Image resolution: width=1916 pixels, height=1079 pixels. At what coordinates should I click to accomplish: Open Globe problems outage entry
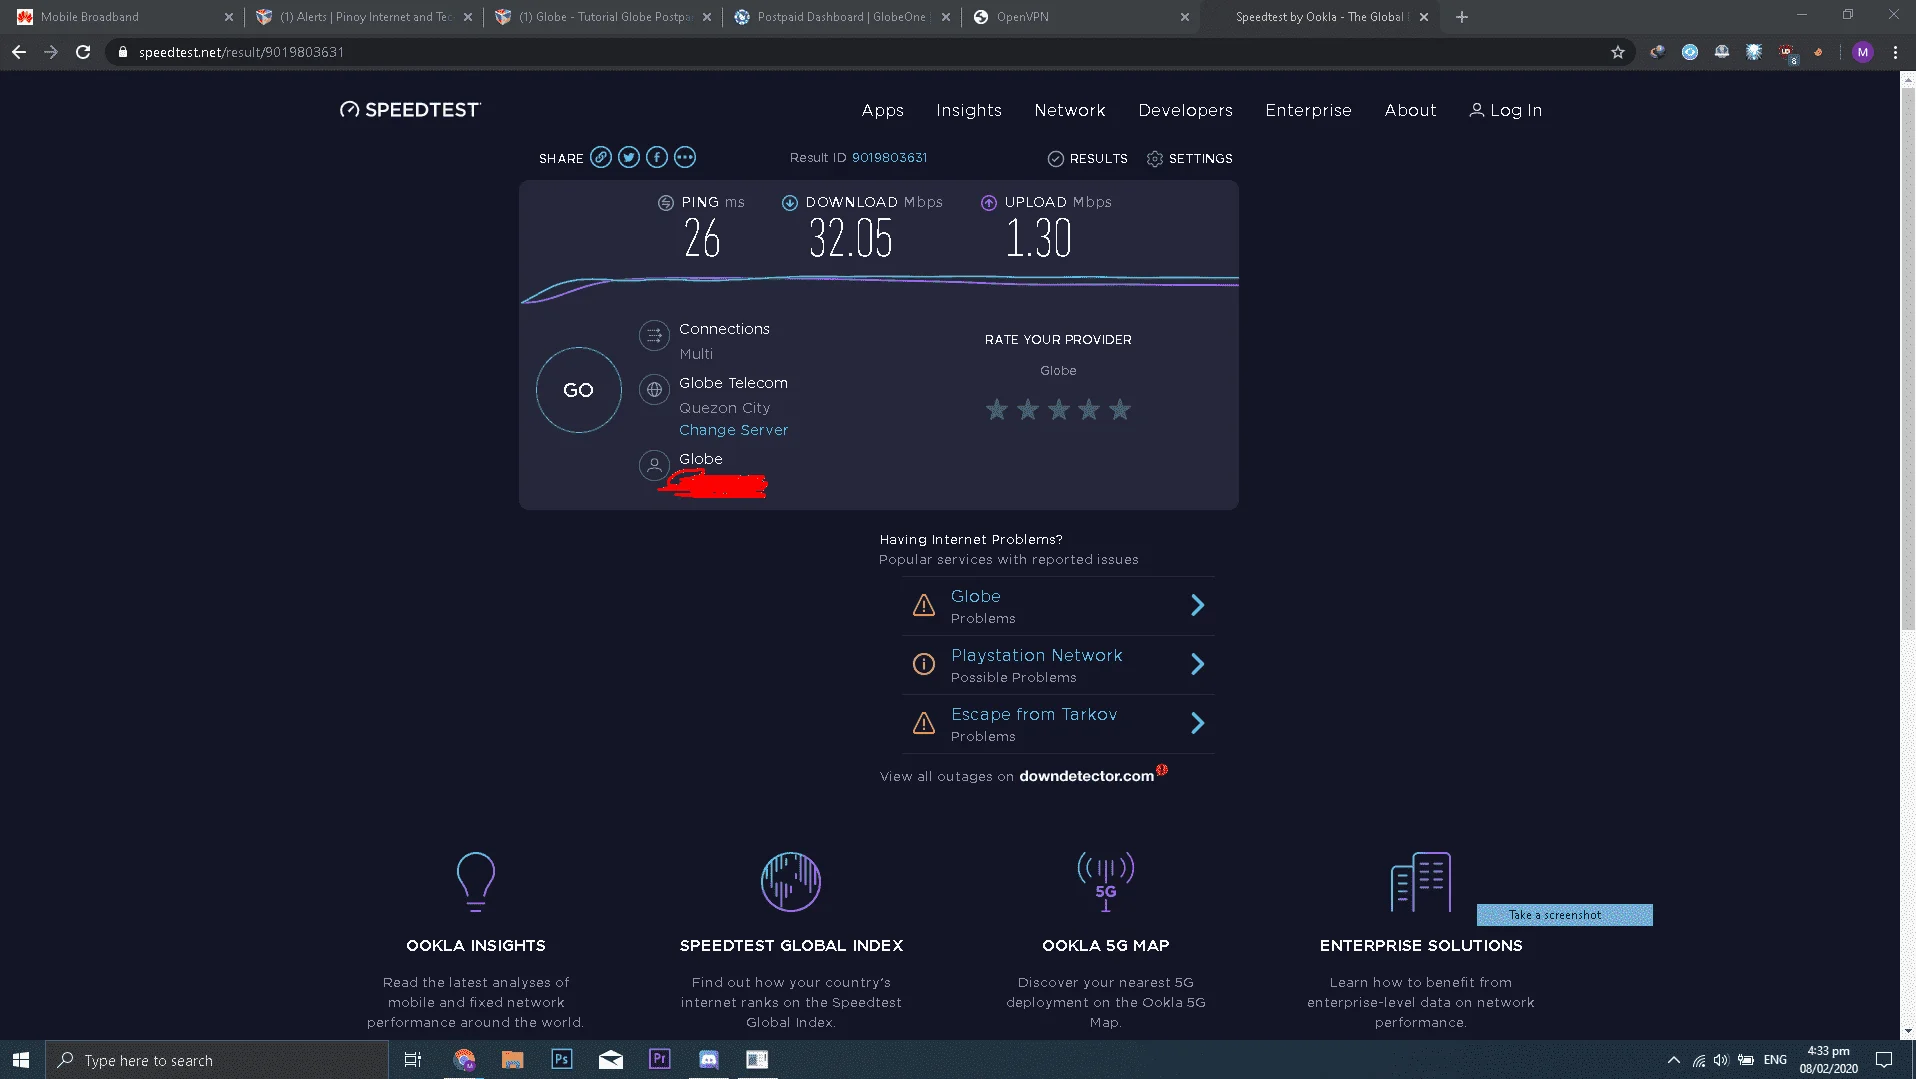[975, 596]
